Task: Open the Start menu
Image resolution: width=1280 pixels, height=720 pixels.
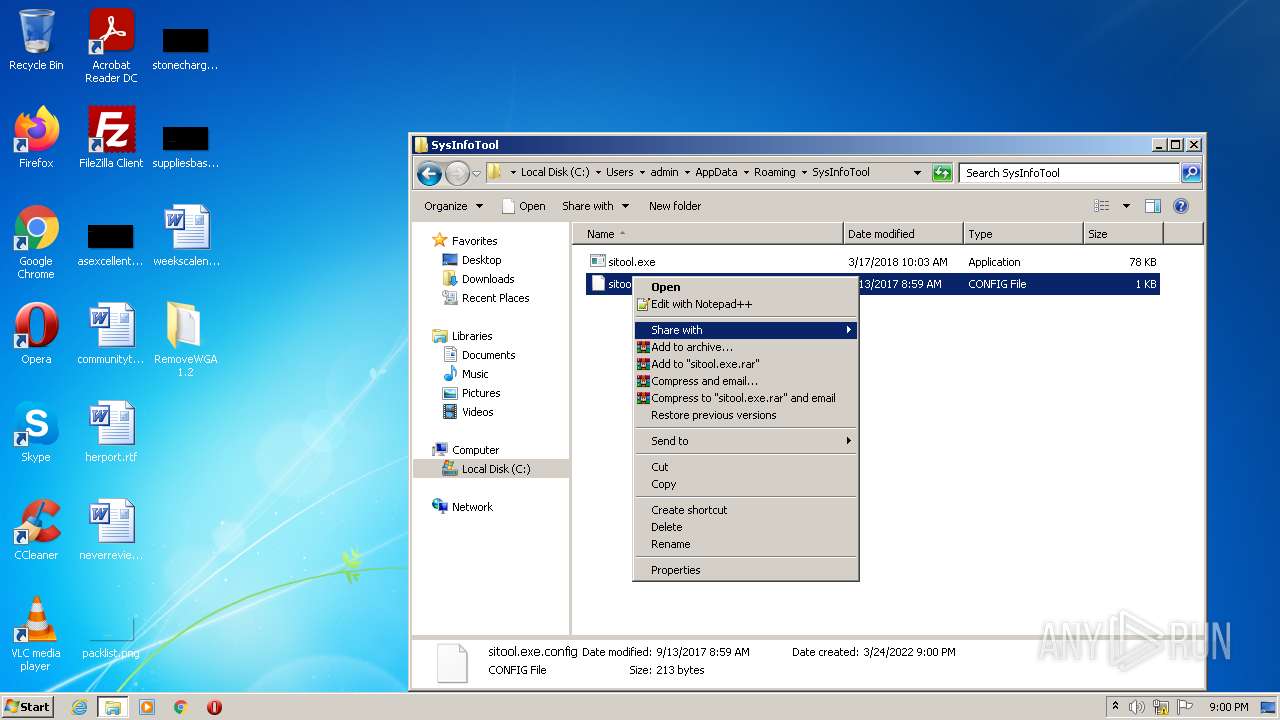Action: click(28, 707)
